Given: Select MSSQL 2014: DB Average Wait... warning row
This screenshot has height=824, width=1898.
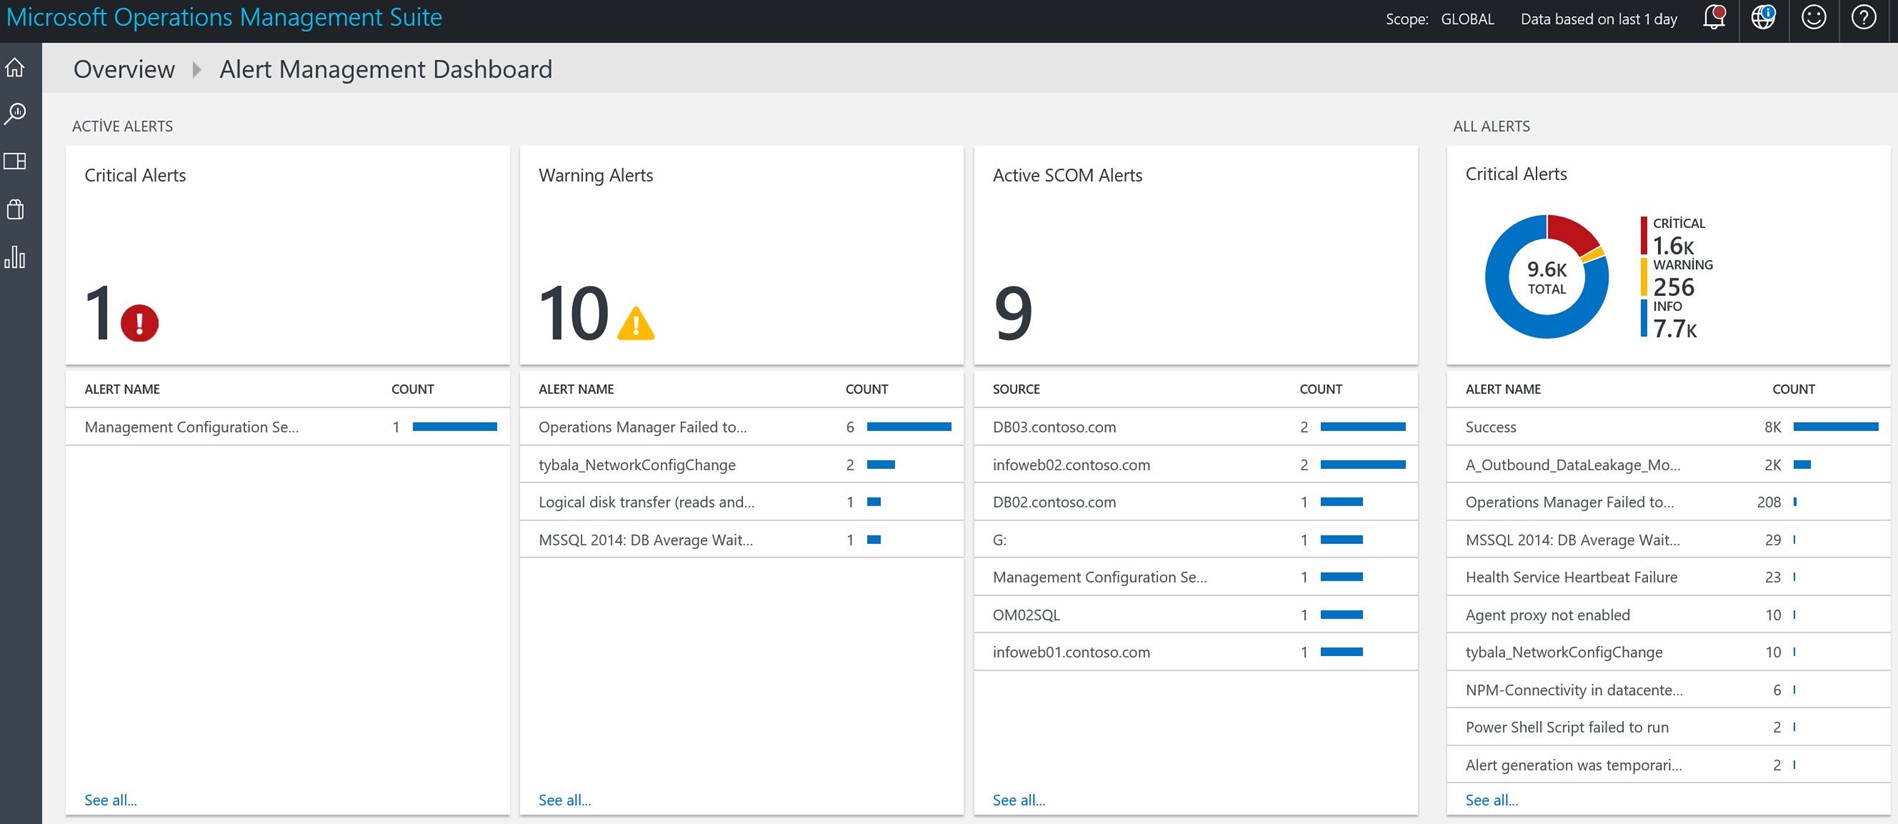Looking at the screenshot, I should tap(742, 540).
